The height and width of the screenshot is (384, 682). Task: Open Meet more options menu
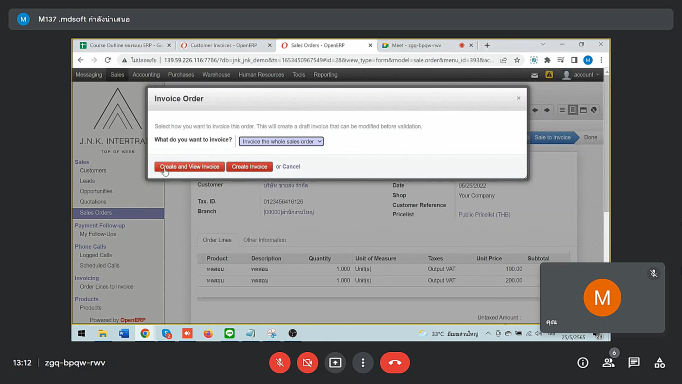[363, 362]
